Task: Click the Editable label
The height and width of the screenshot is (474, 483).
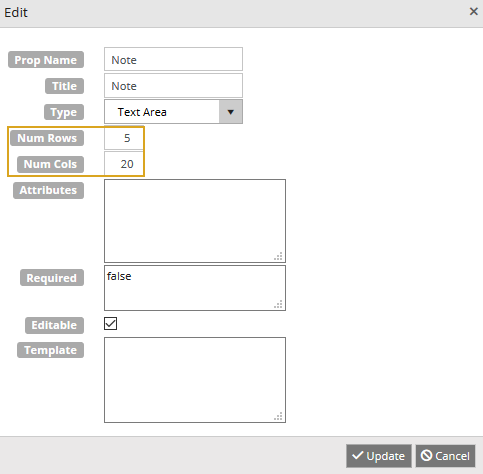Action: [x=54, y=325]
